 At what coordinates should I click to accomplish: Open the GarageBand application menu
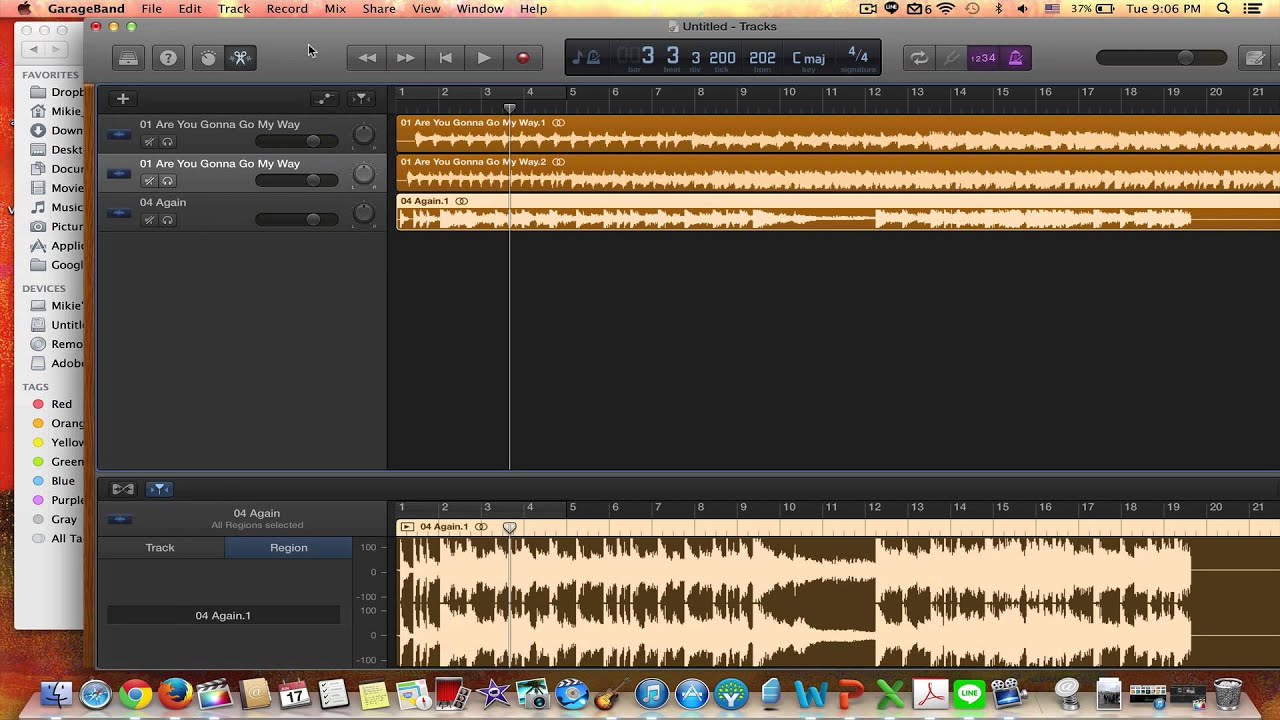[x=86, y=9]
